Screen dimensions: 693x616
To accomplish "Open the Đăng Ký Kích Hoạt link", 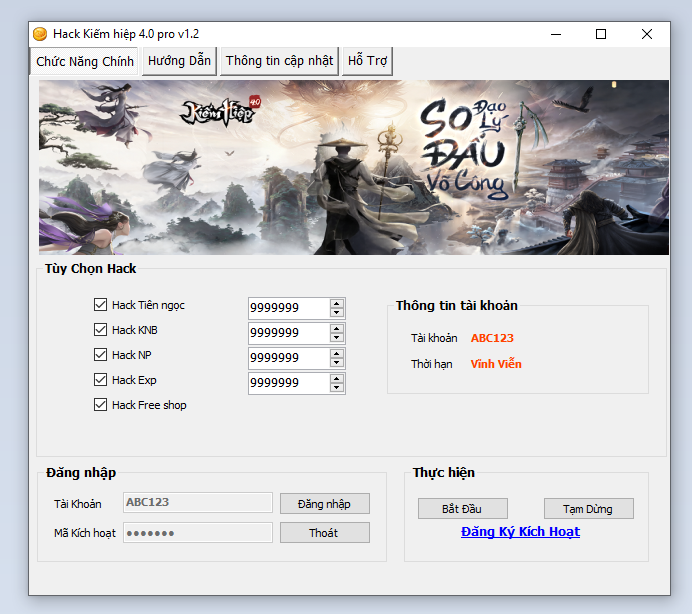I will point(520,532).
